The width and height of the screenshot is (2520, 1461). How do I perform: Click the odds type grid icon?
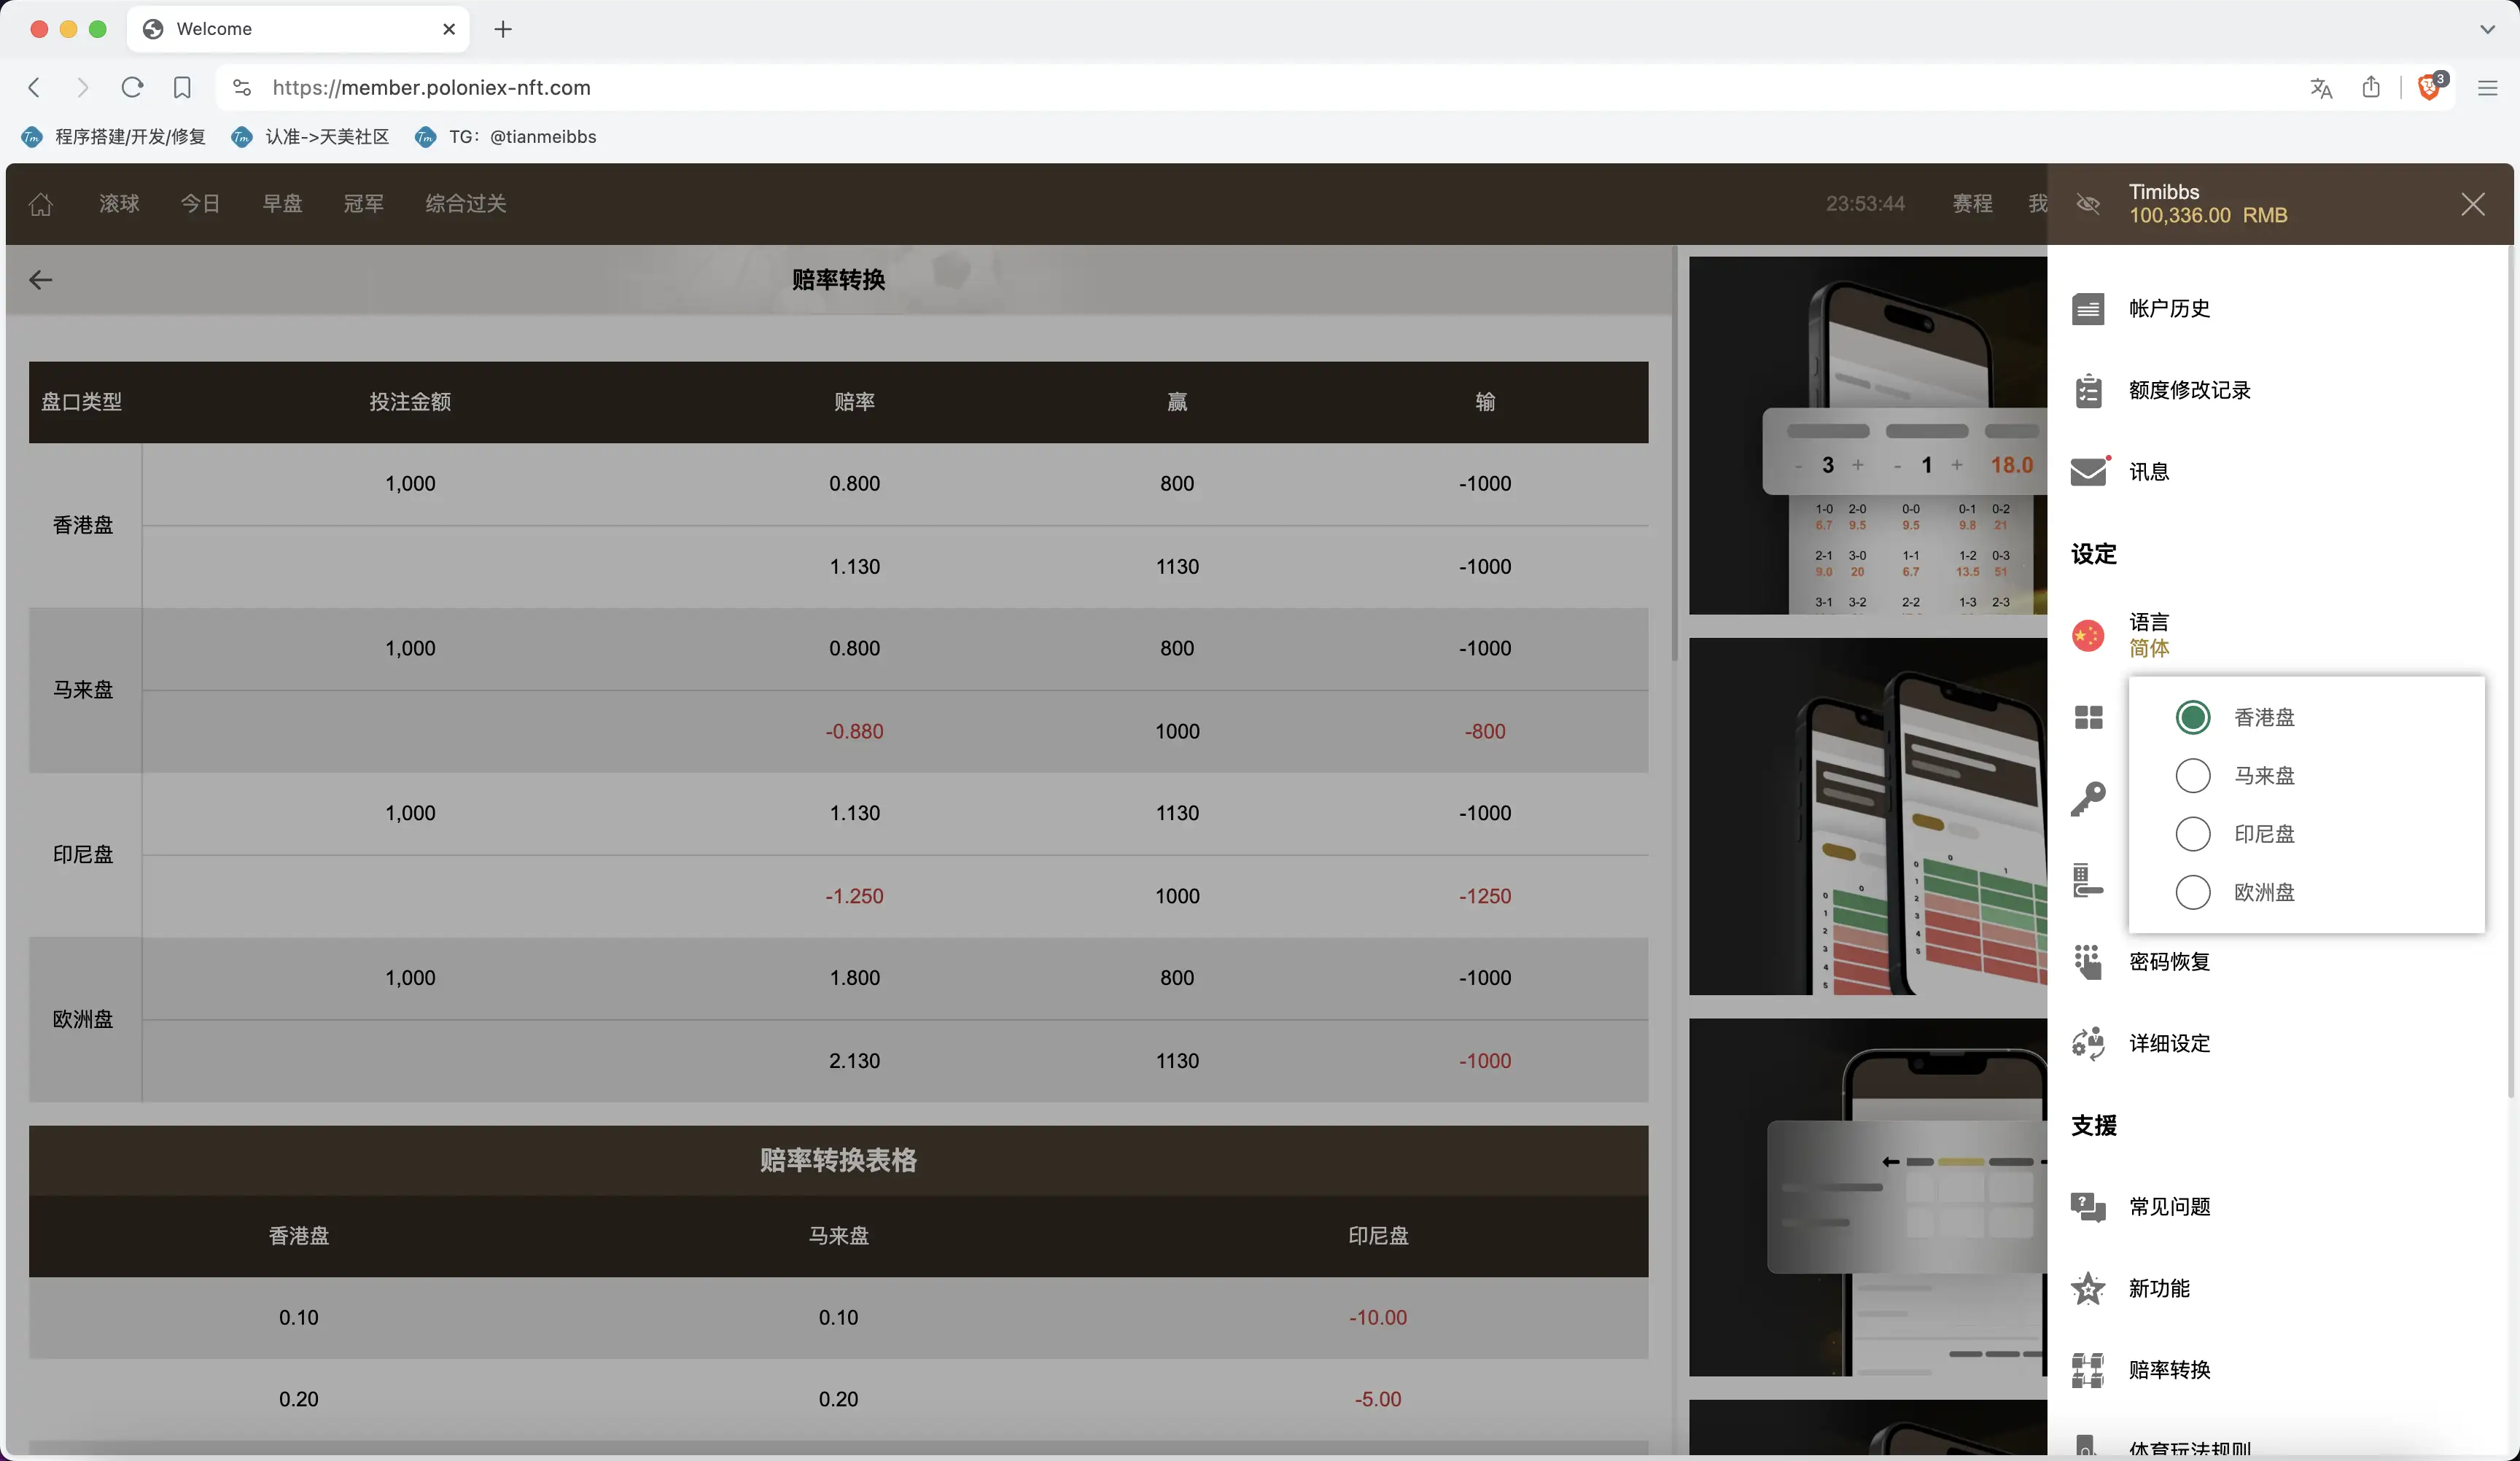point(2088,717)
